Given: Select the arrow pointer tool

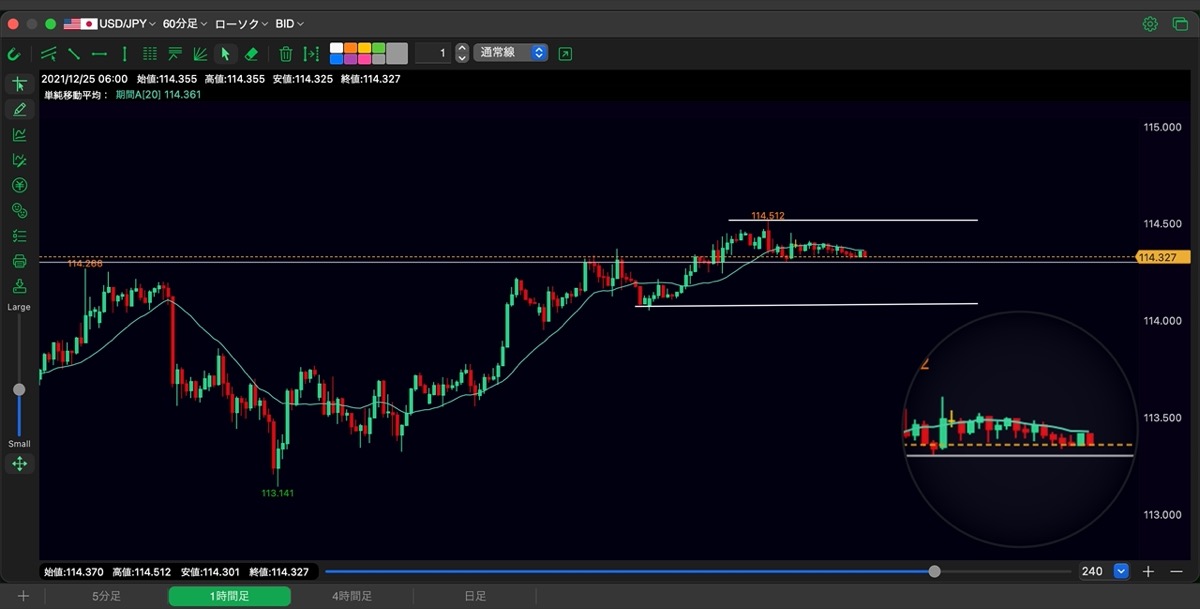Looking at the screenshot, I should [225, 54].
